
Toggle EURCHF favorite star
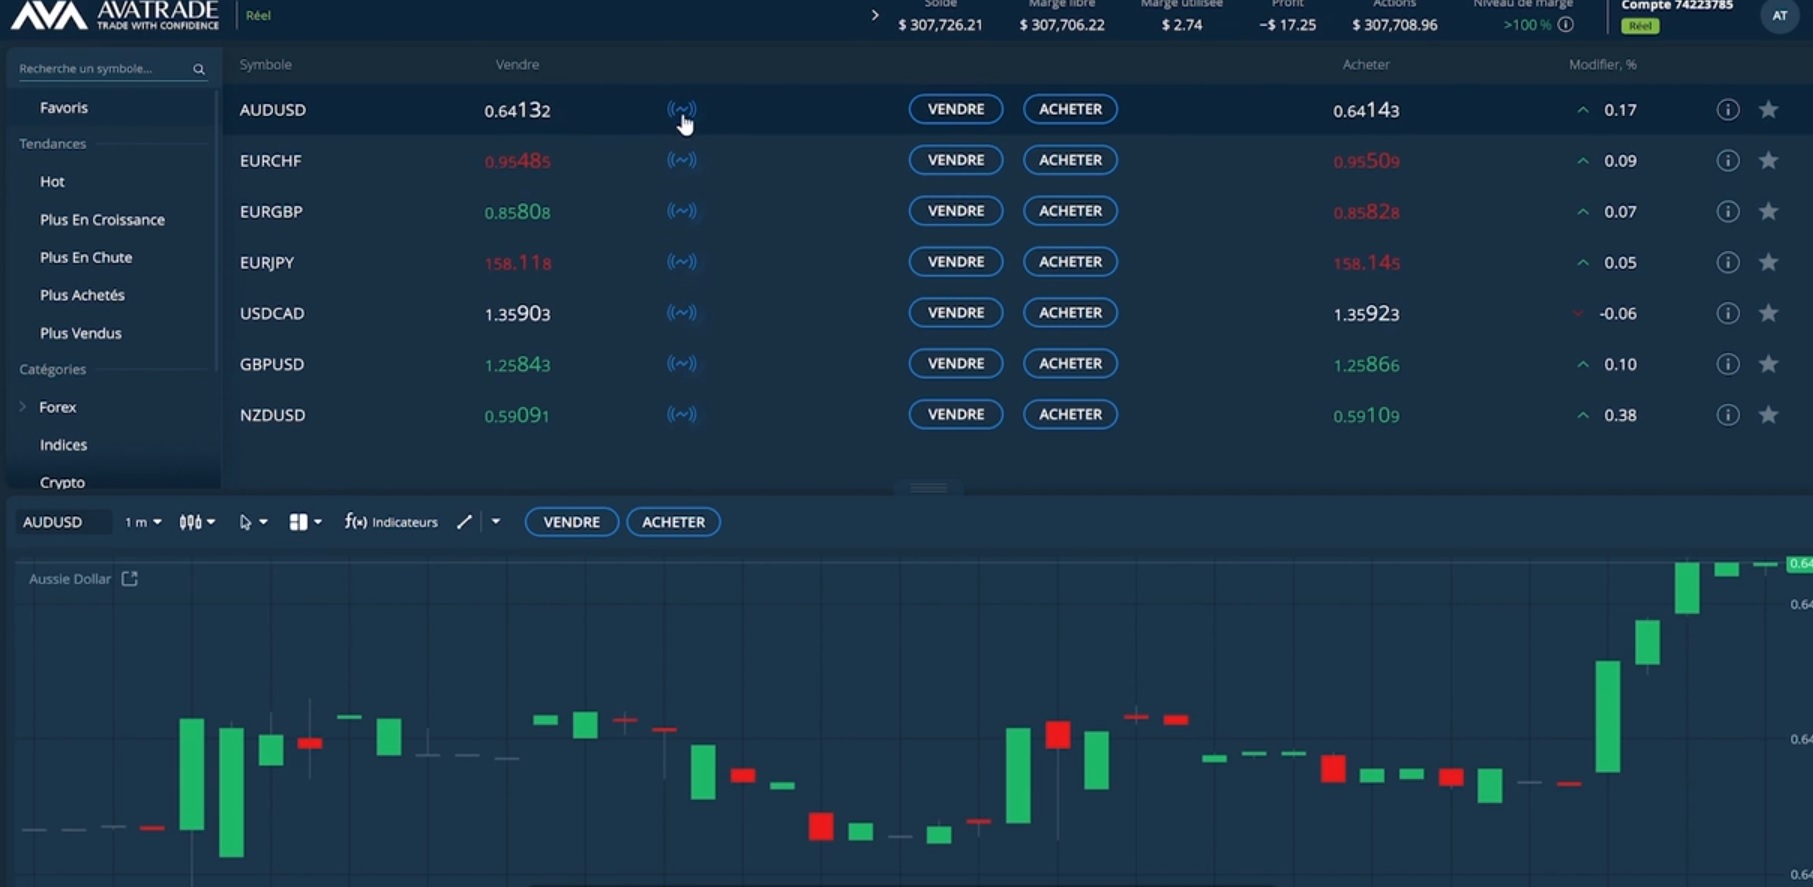pyautogui.click(x=1769, y=160)
